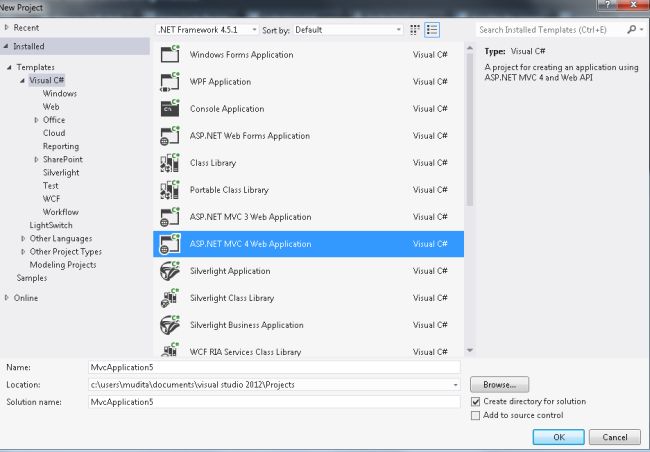The image size is (650, 452).
Task: Enable Add to source control checkbox
Action: tap(475, 415)
